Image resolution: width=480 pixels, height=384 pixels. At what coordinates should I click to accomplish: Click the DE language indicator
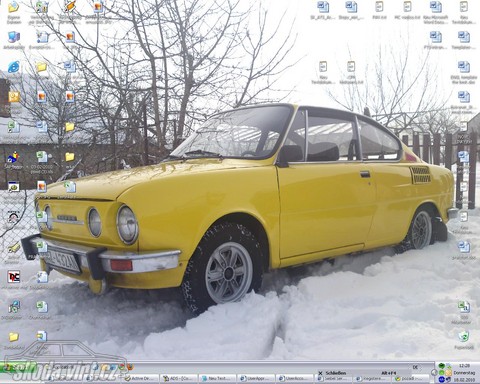pos(415,367)
